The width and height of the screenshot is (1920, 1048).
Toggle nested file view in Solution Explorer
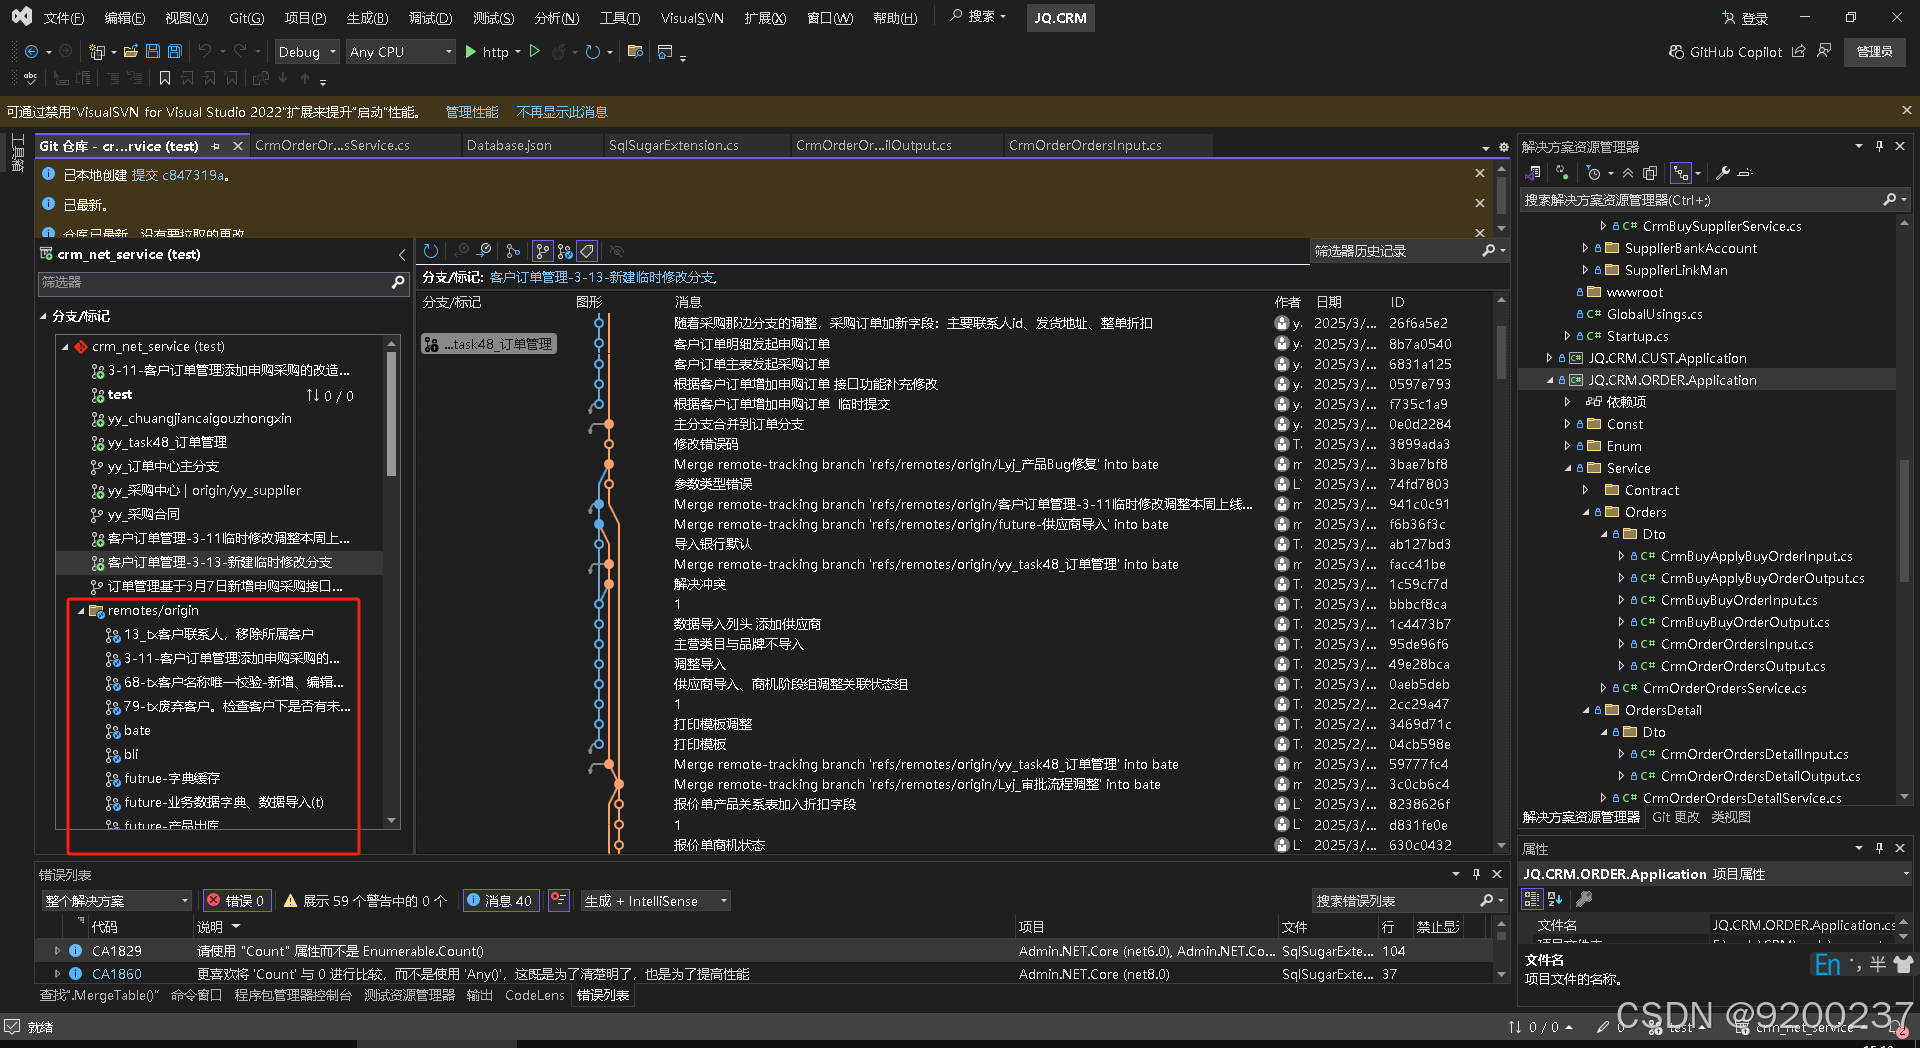tap(1680, 173)
